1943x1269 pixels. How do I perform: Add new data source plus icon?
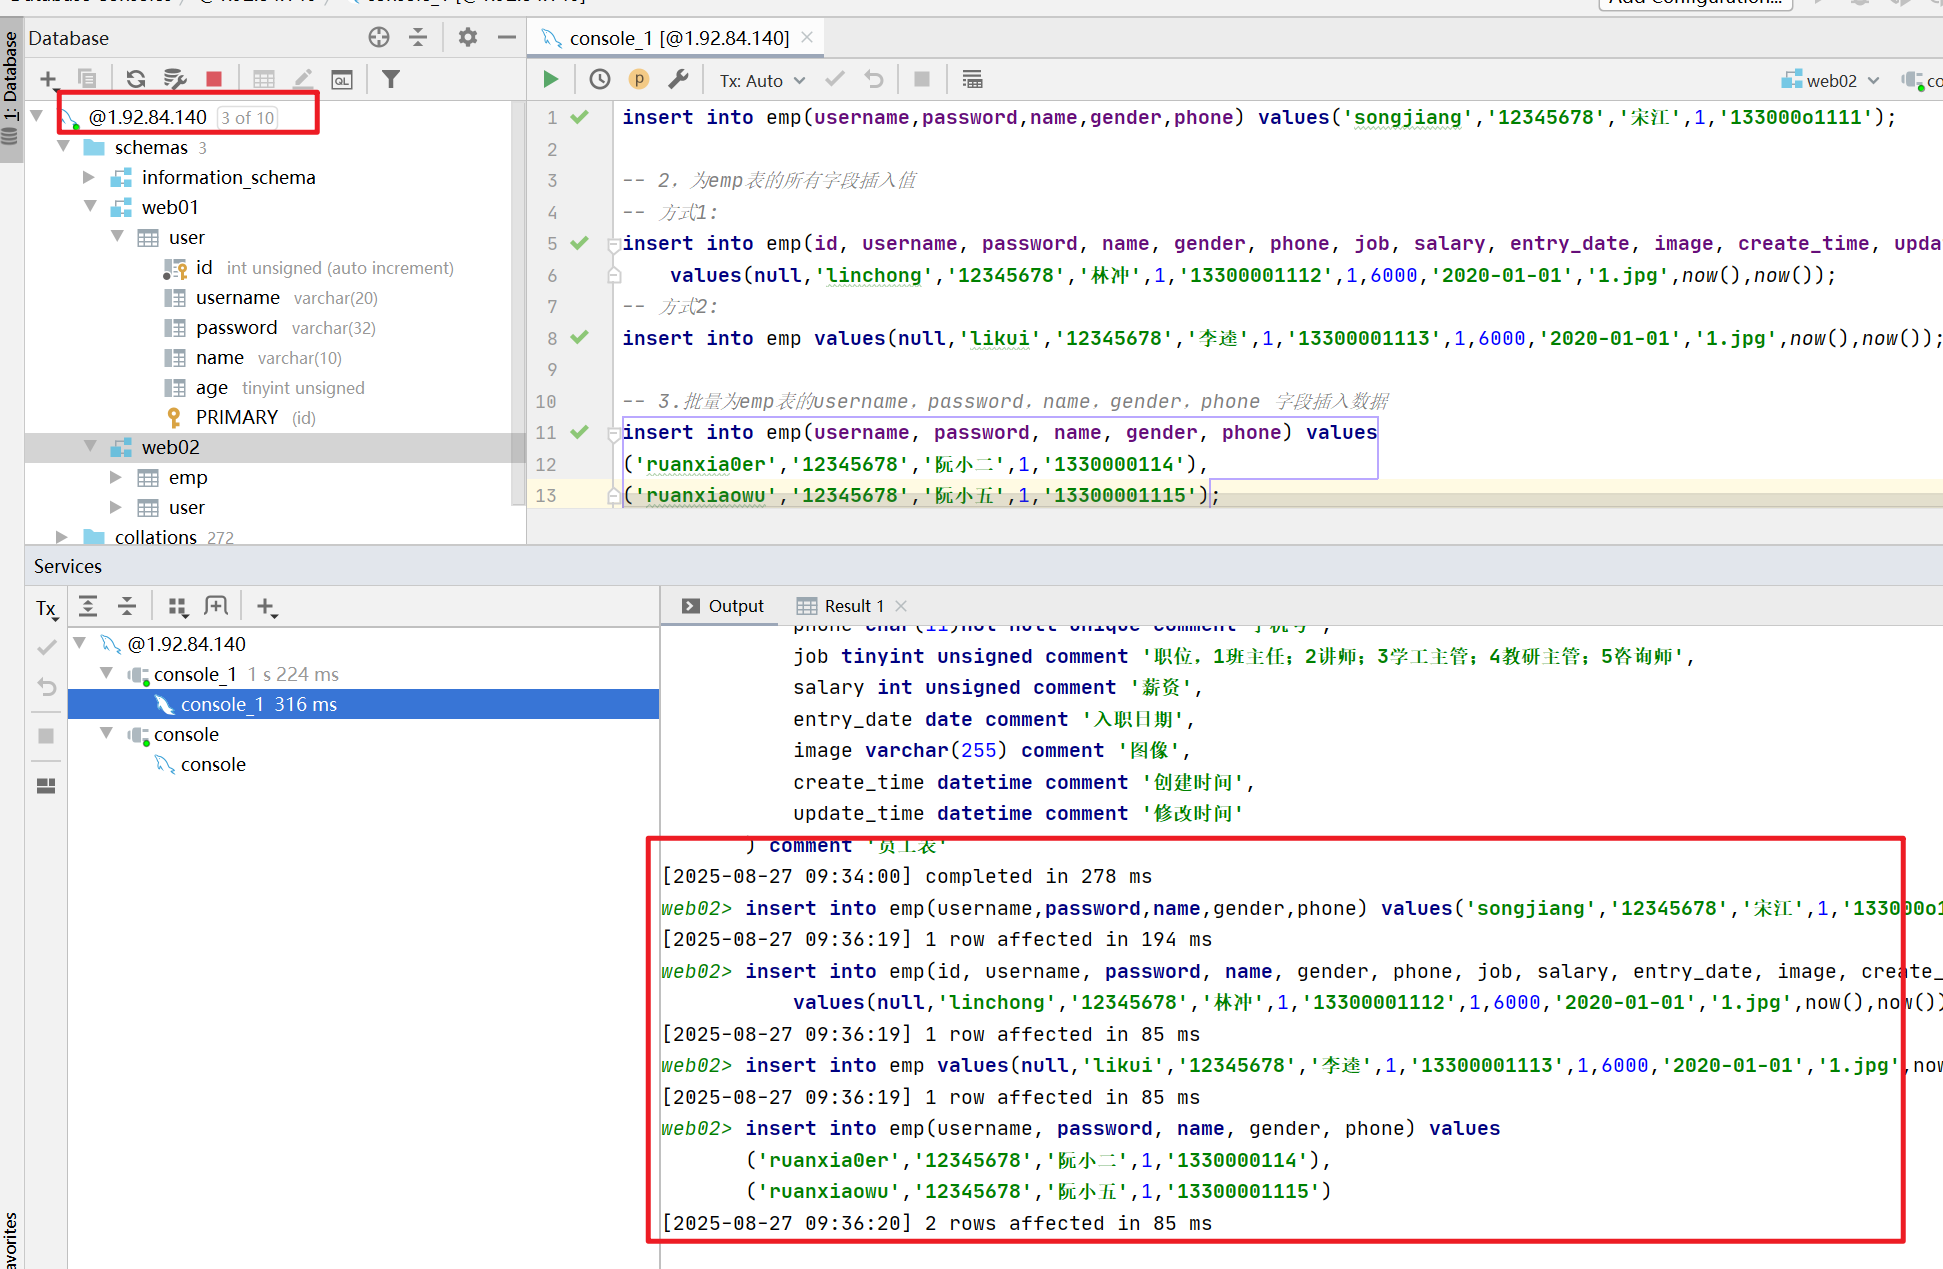click(48, 79)
